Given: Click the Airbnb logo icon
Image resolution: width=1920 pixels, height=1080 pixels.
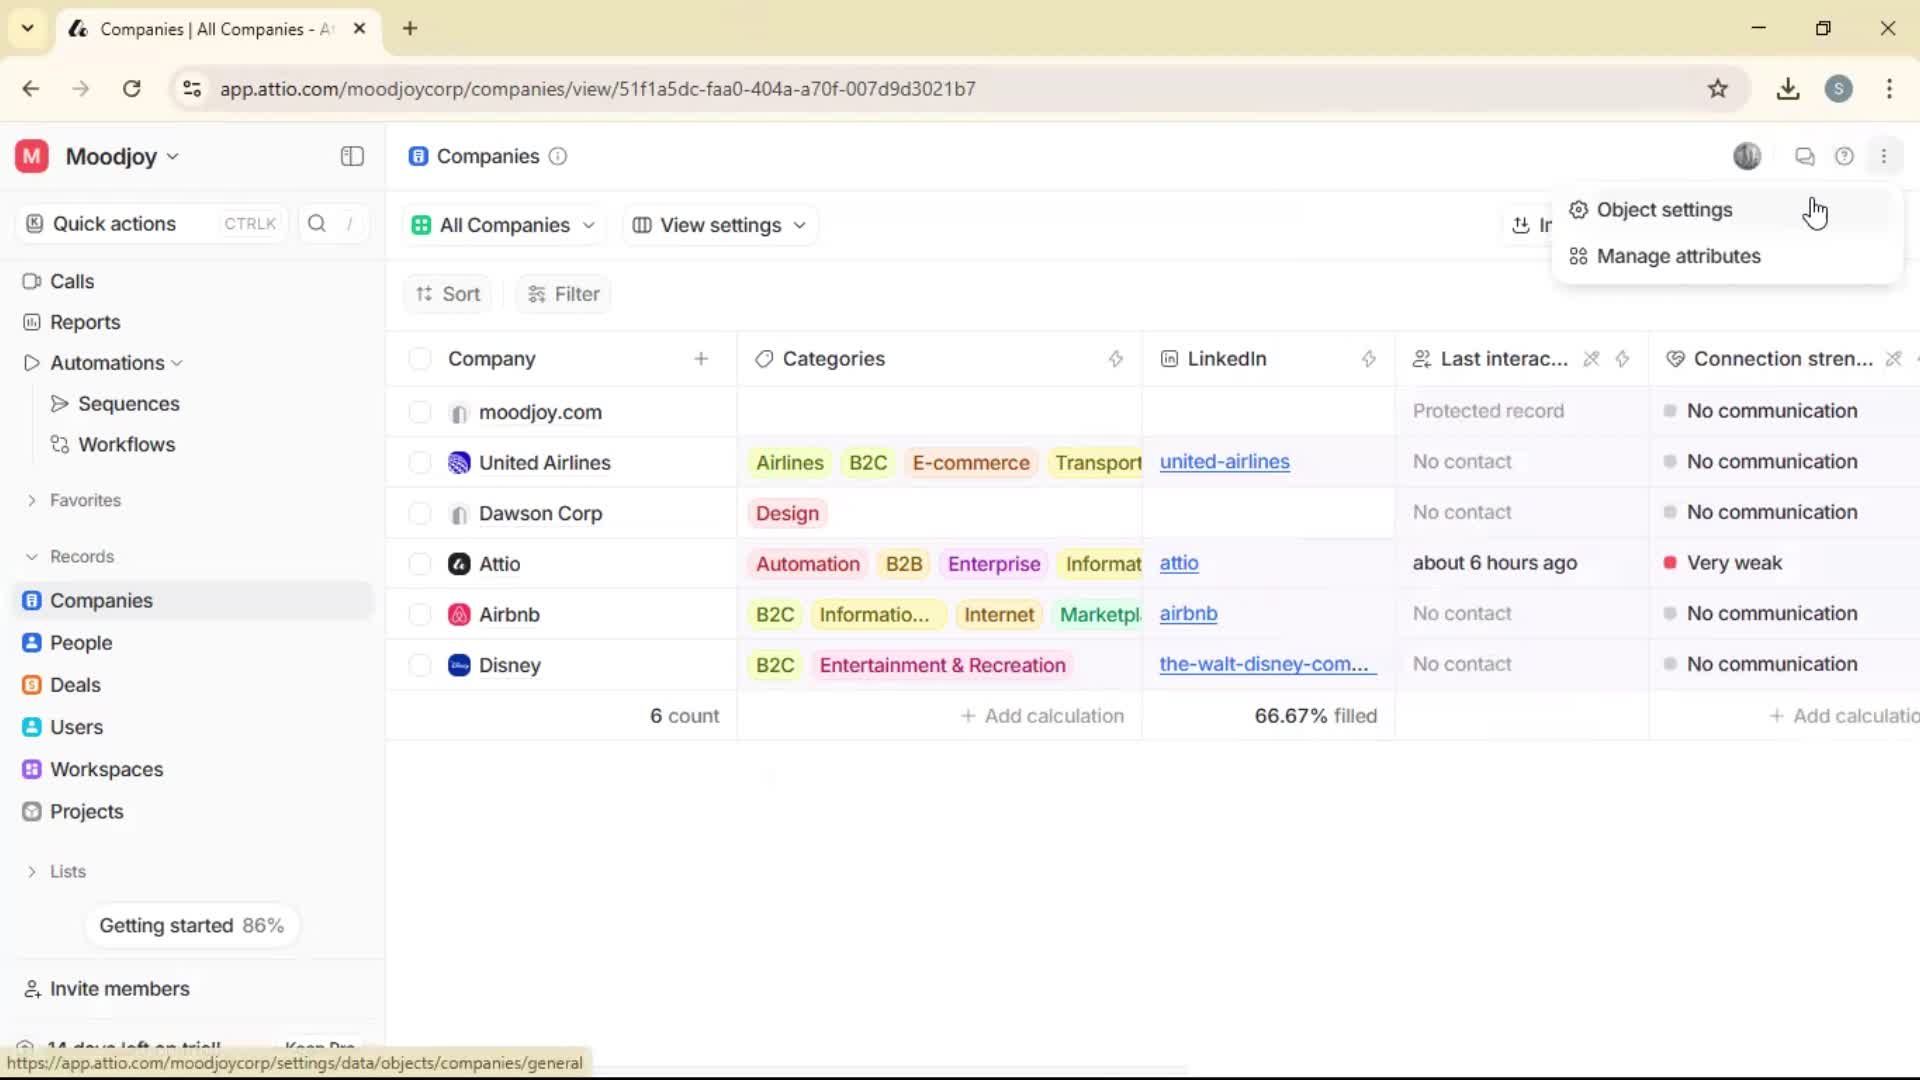Looking at the screenshot, I should (459, 614).
